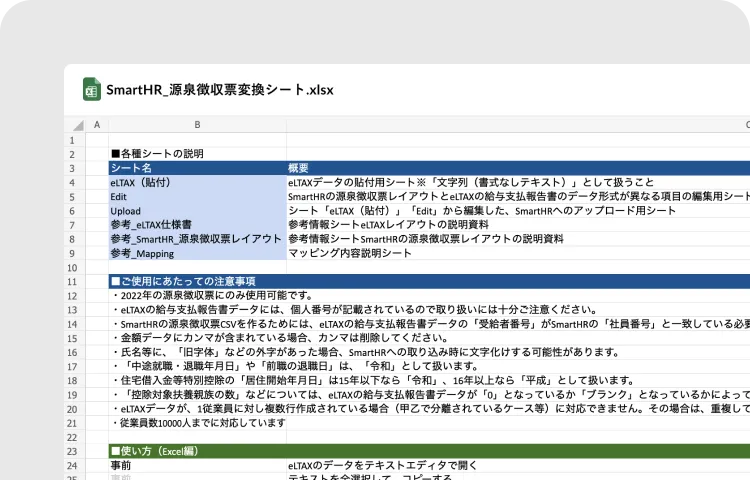Viewport: 750px width, 480px height.
Task: Click the '概要' header cell
Action: coord(518,168)
